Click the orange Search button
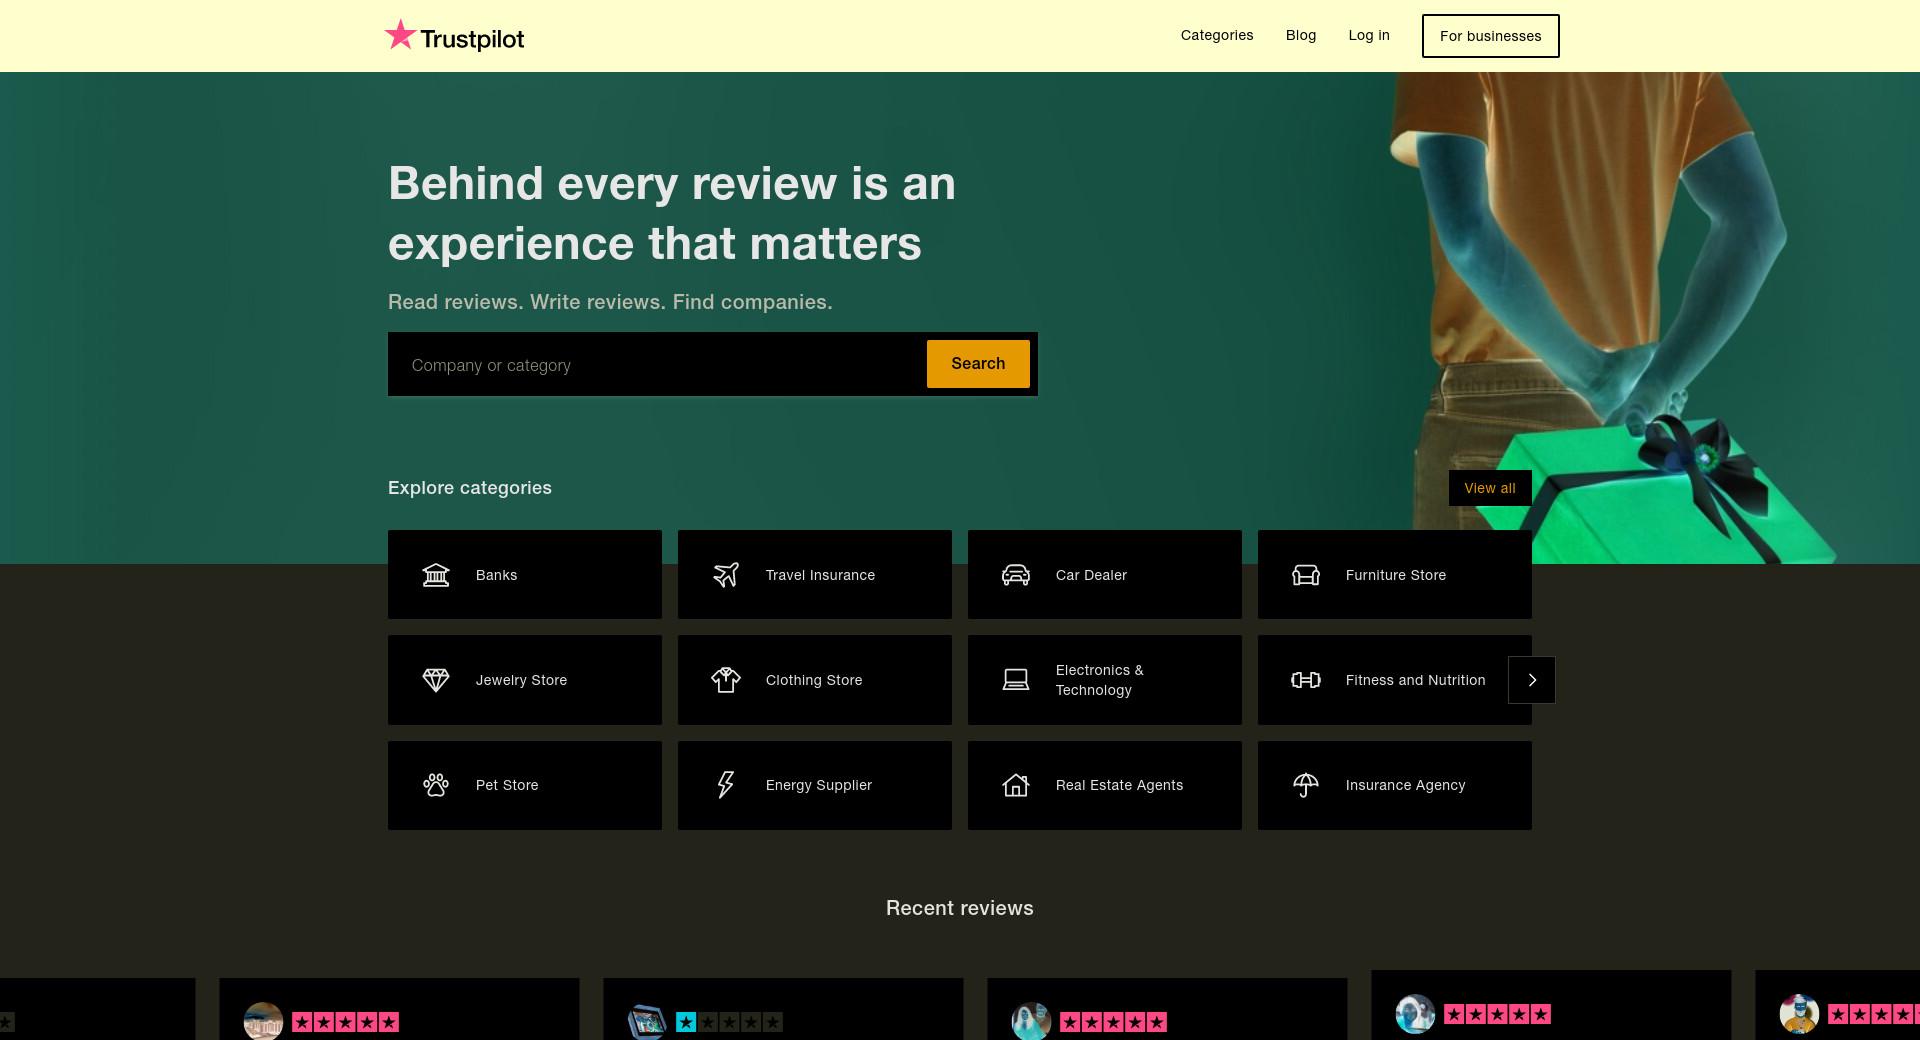The width and height of the screenshot is (1920, 1040). (x=978, y=364)
